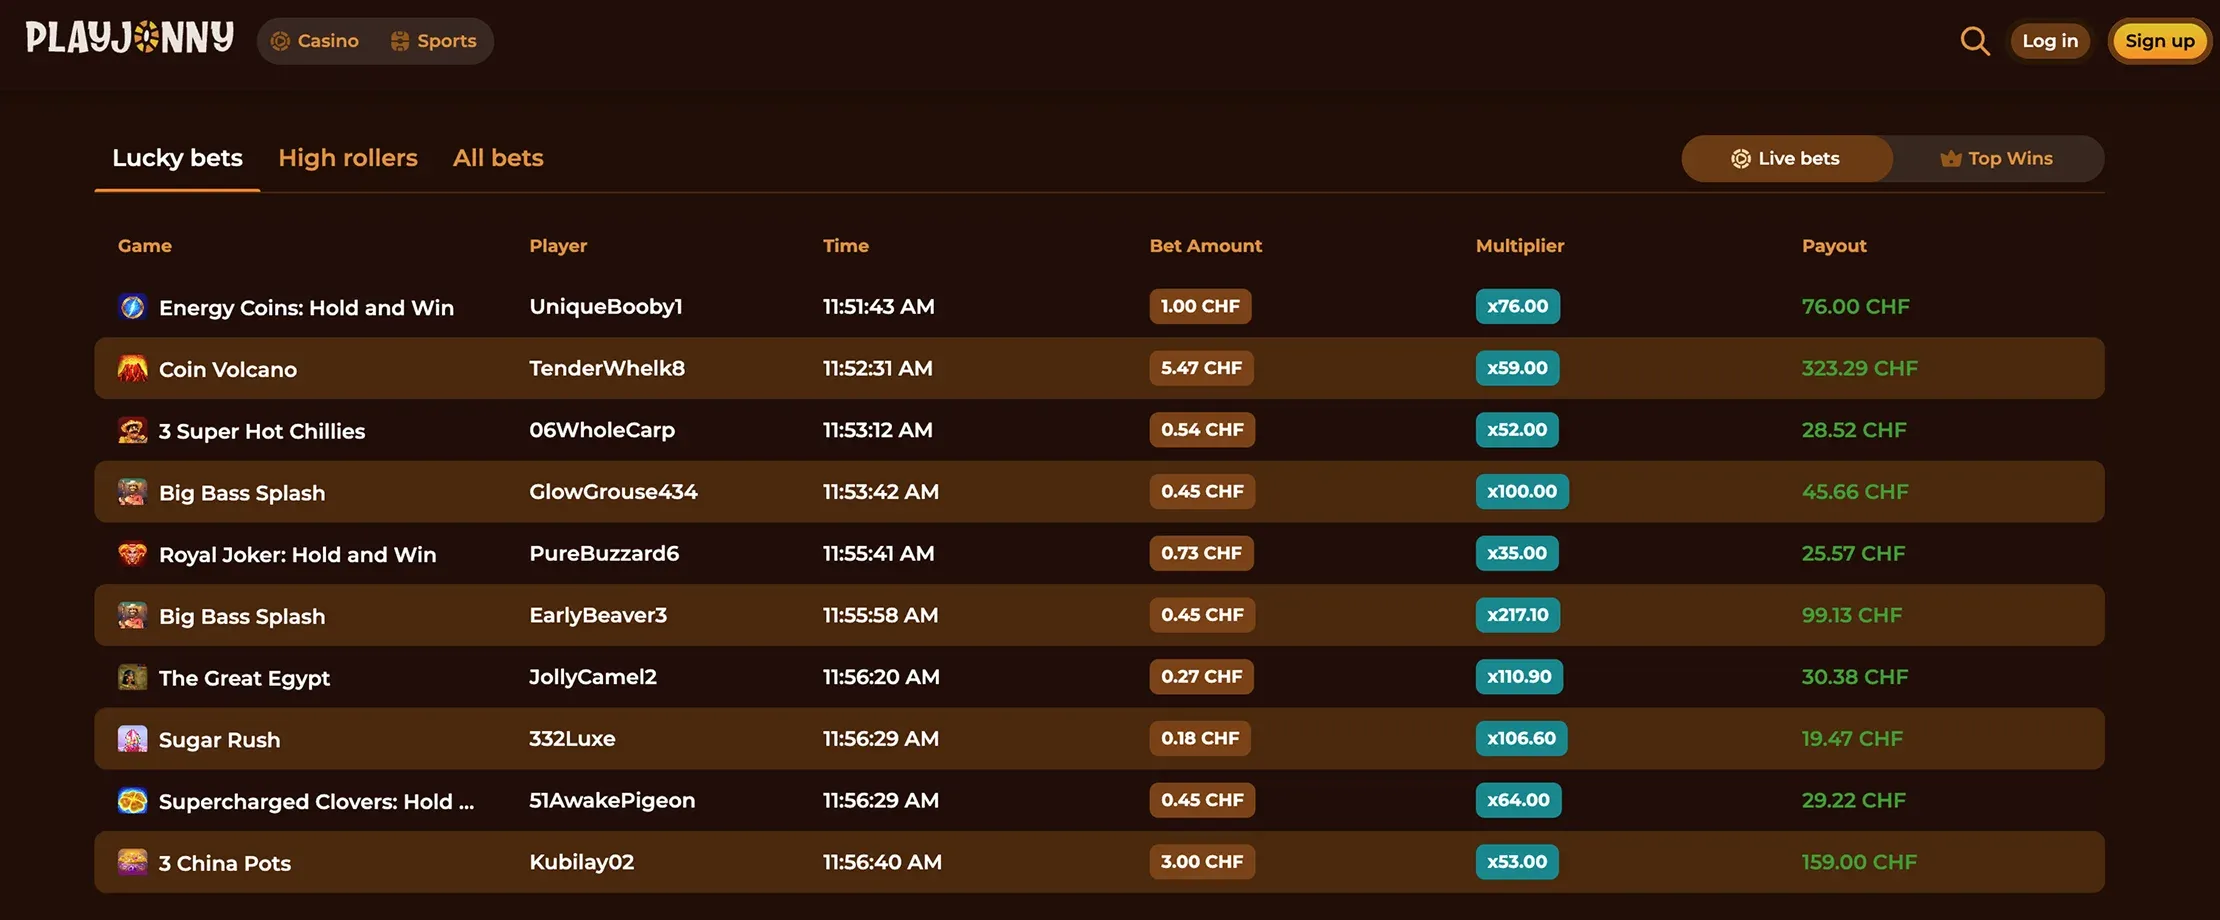Select the Sports icon in the navigation
Screen dimensions: 2220x920
(399, 41)
